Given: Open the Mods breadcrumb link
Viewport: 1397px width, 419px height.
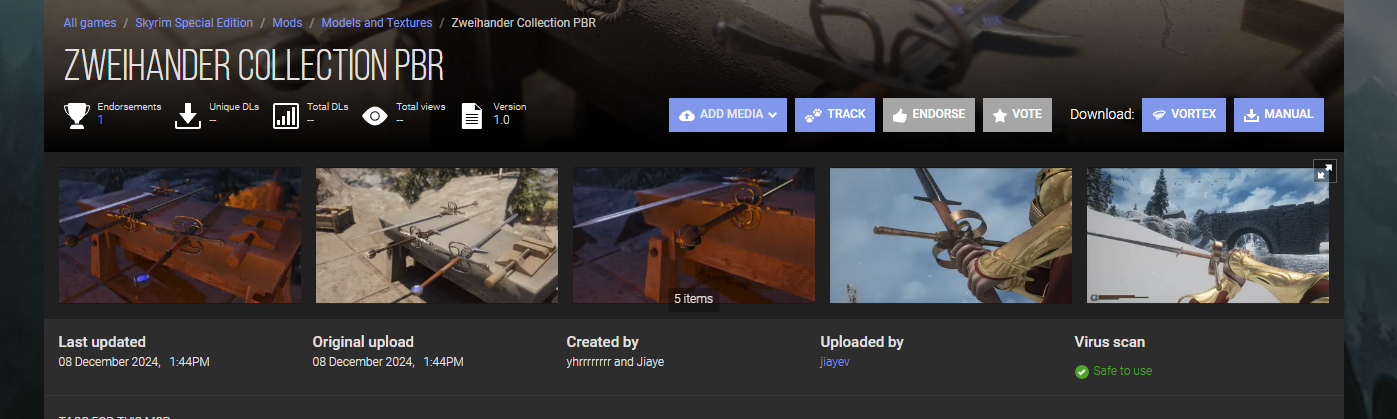Looking at the screenshot, I should coord(287,22).
